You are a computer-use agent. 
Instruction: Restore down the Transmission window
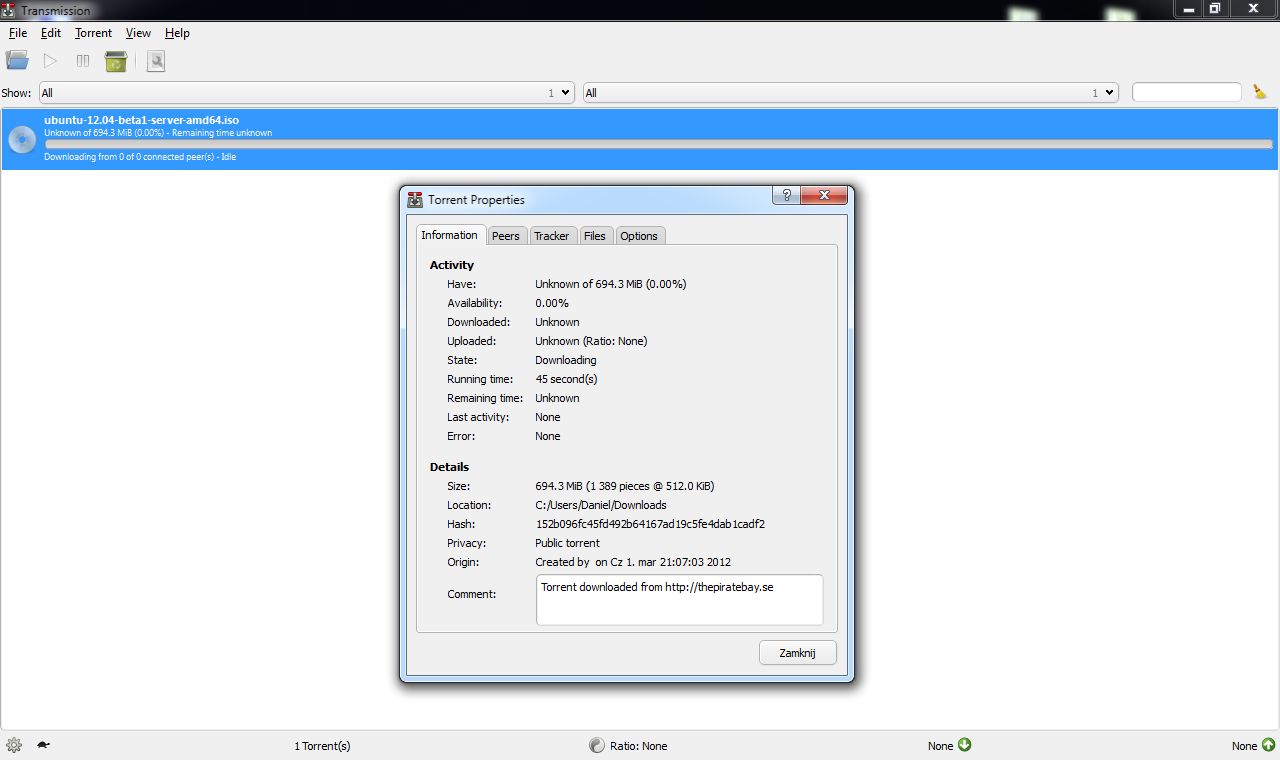click(x=1215, y=9)
